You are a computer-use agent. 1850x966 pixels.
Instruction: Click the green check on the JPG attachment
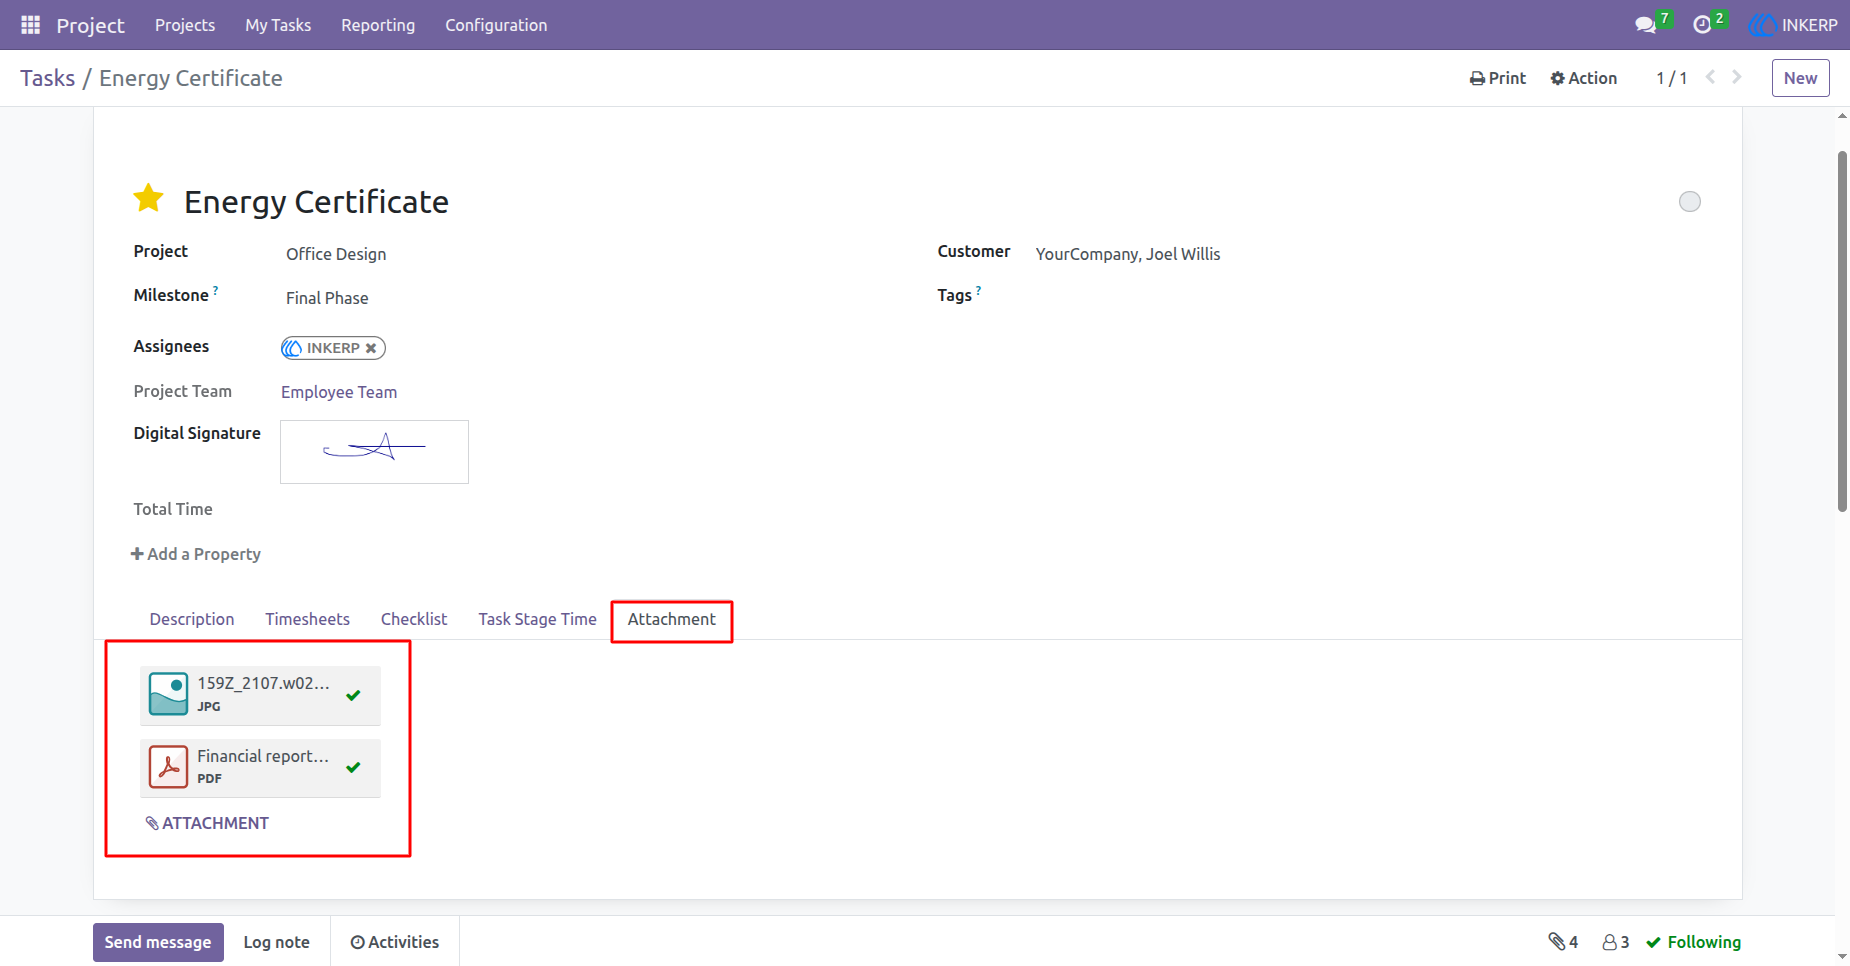click(353, 695)
